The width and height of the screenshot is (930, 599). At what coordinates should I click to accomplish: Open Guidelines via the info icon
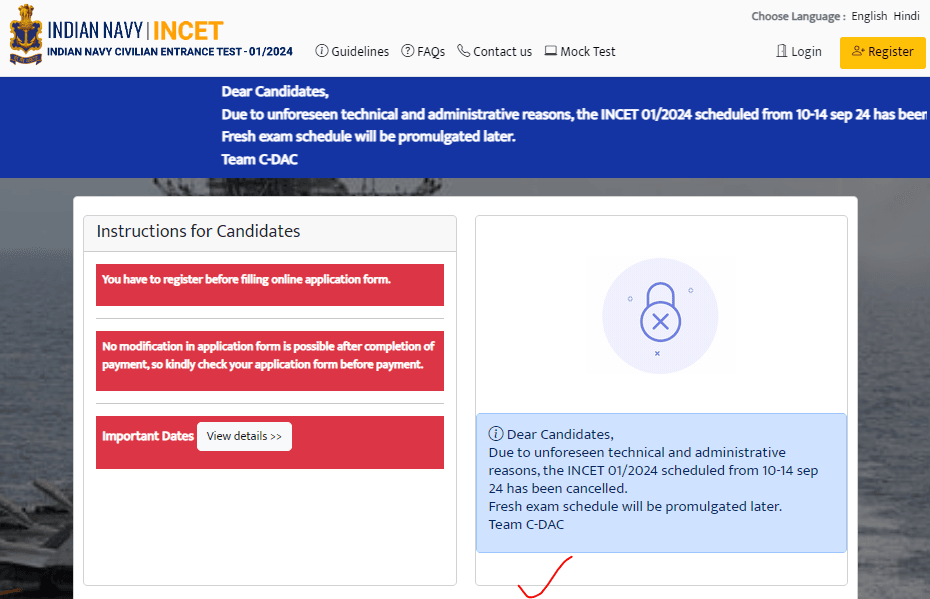pos(322,51)
